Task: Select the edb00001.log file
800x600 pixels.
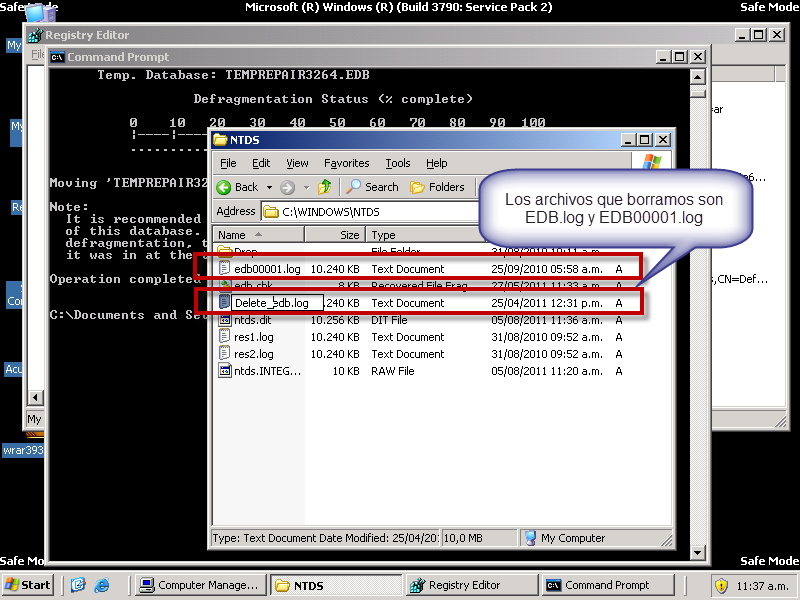Action: (x=266, y=269)
